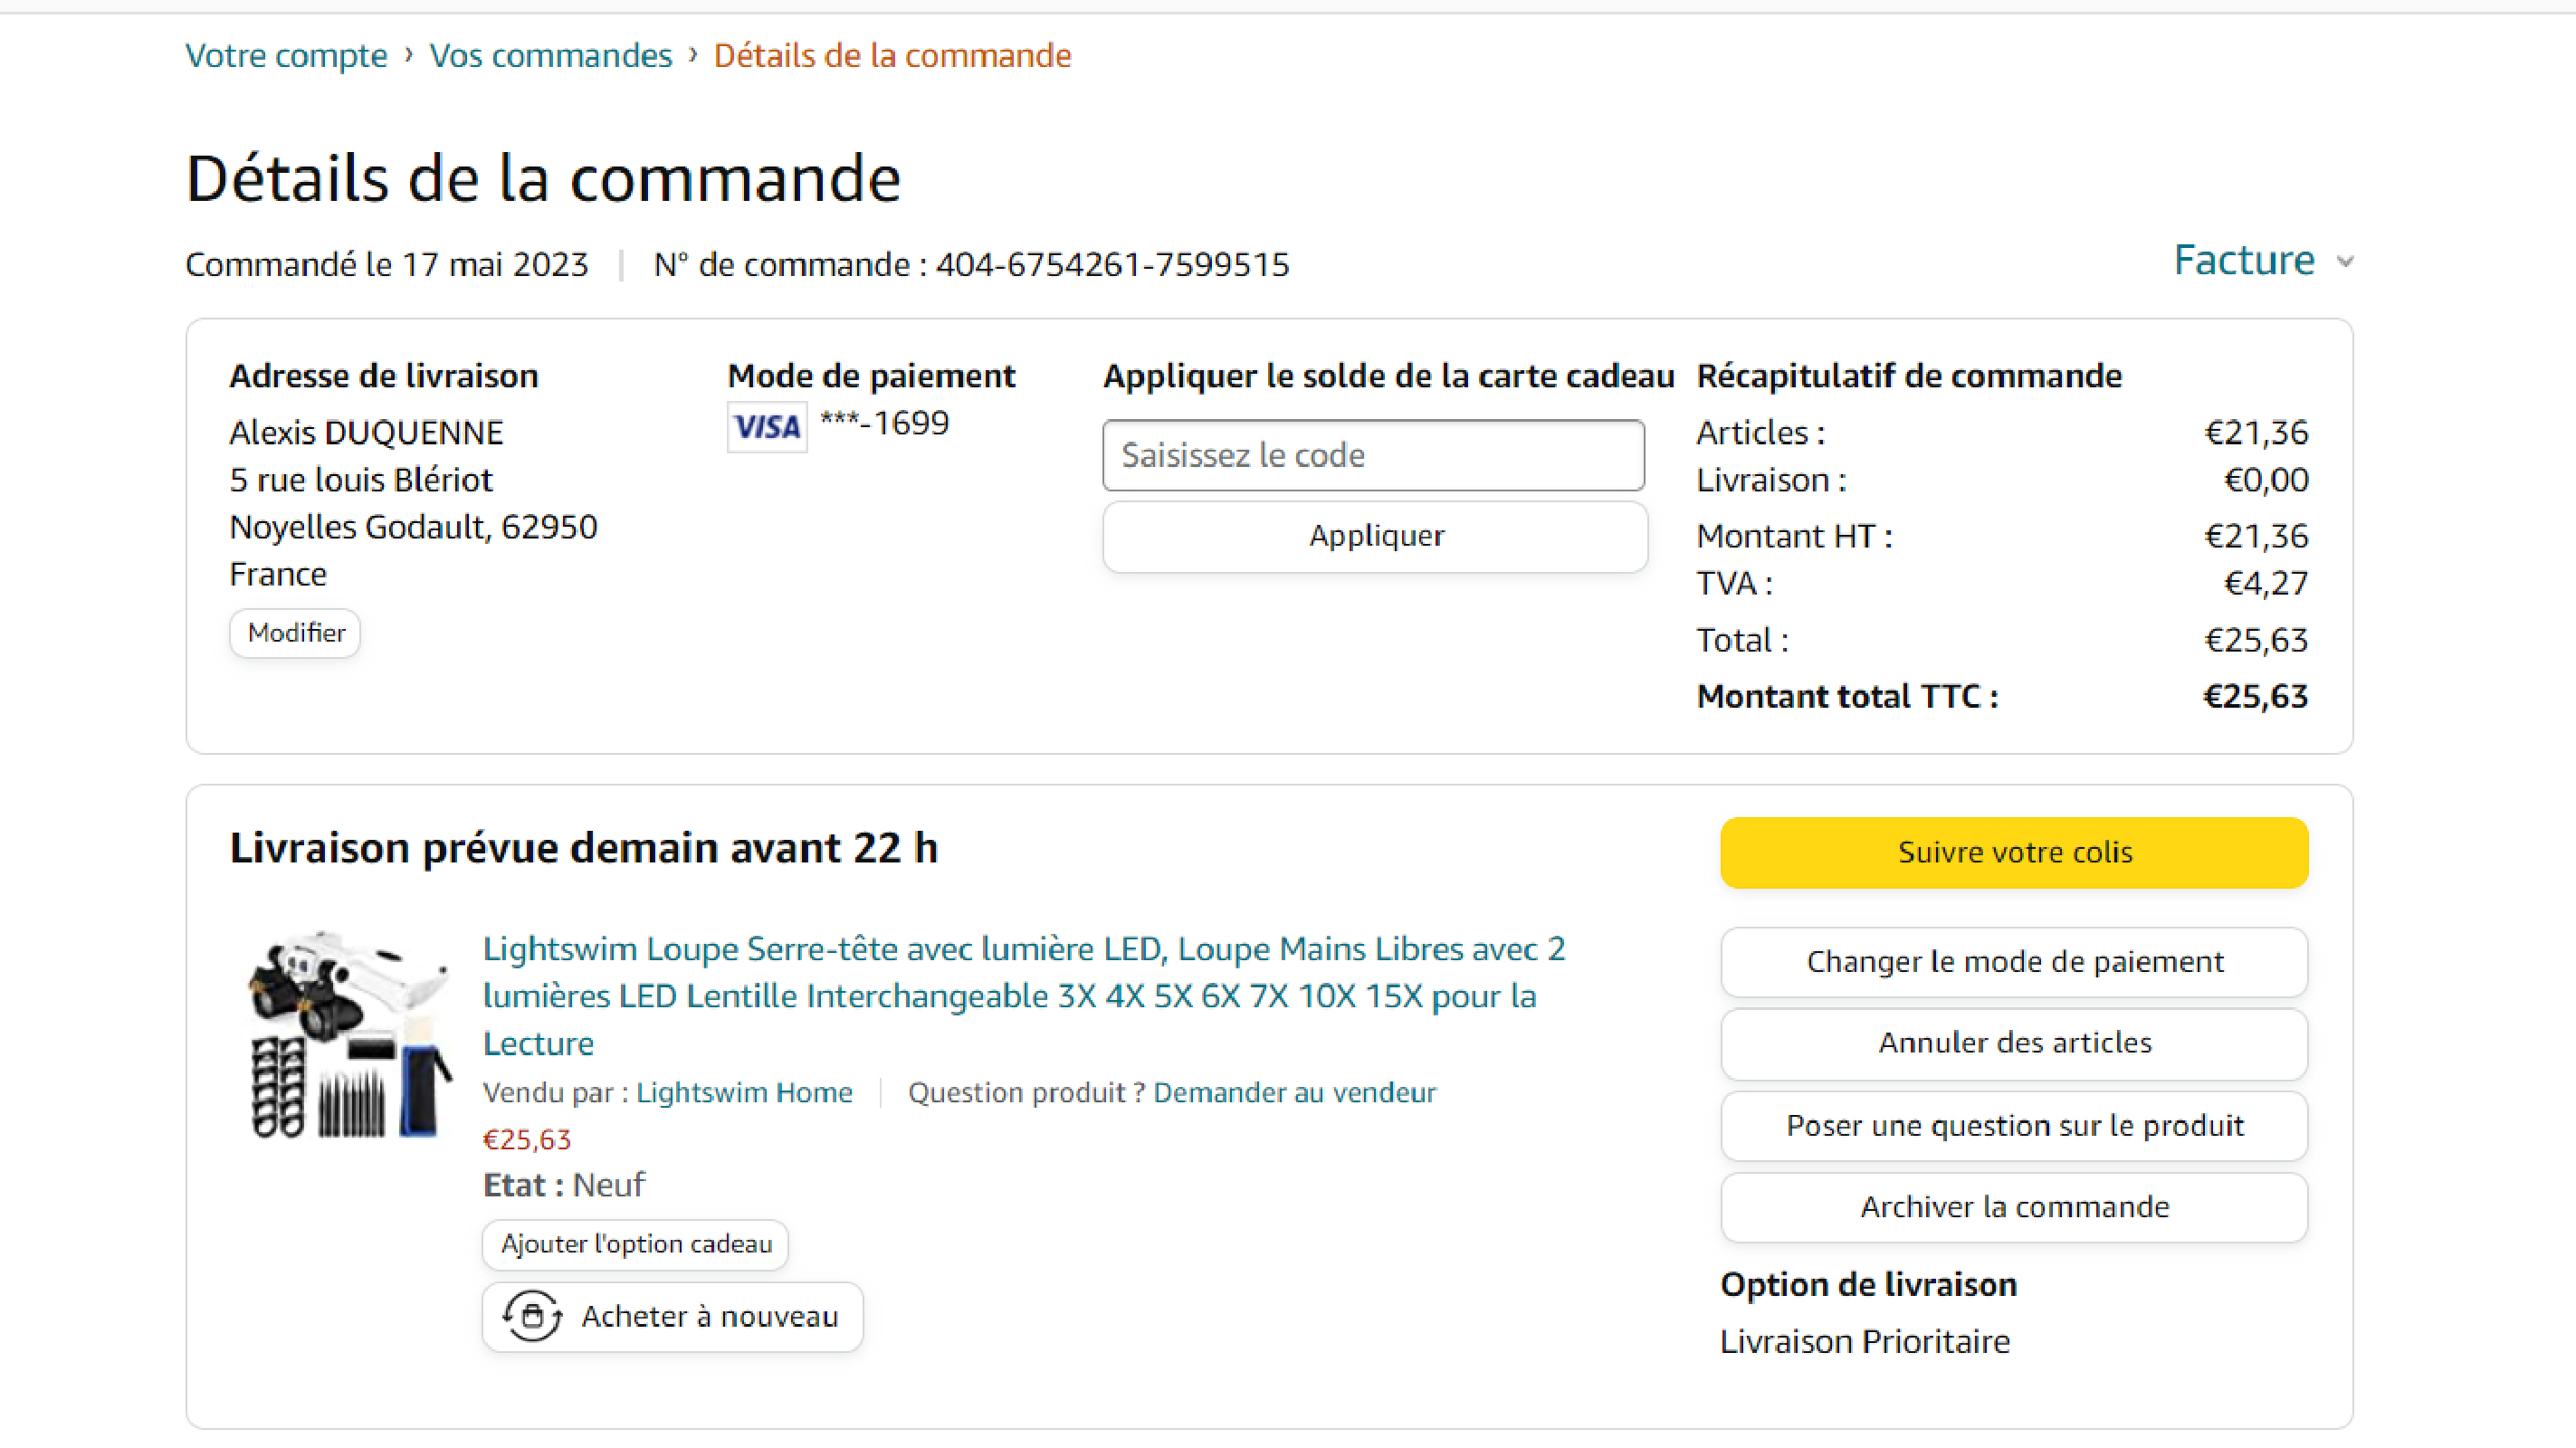Open the Lightswim magnifier product thumbnail

(348, 1035)
